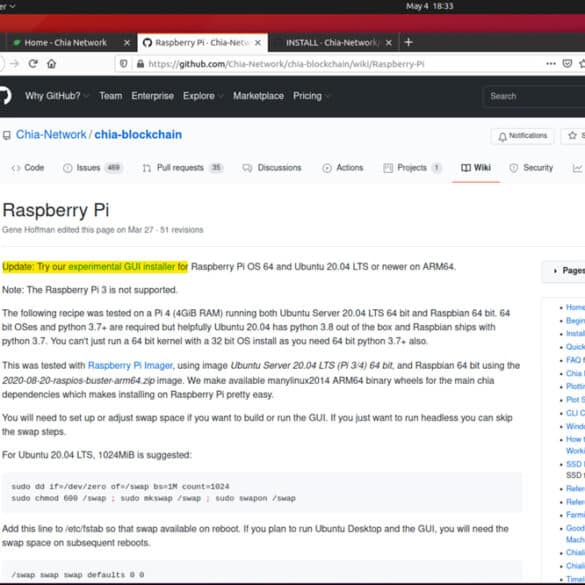Open the Team page link
Image resolution: width=585 pixels, height=585 pixels.
(111, 96)
